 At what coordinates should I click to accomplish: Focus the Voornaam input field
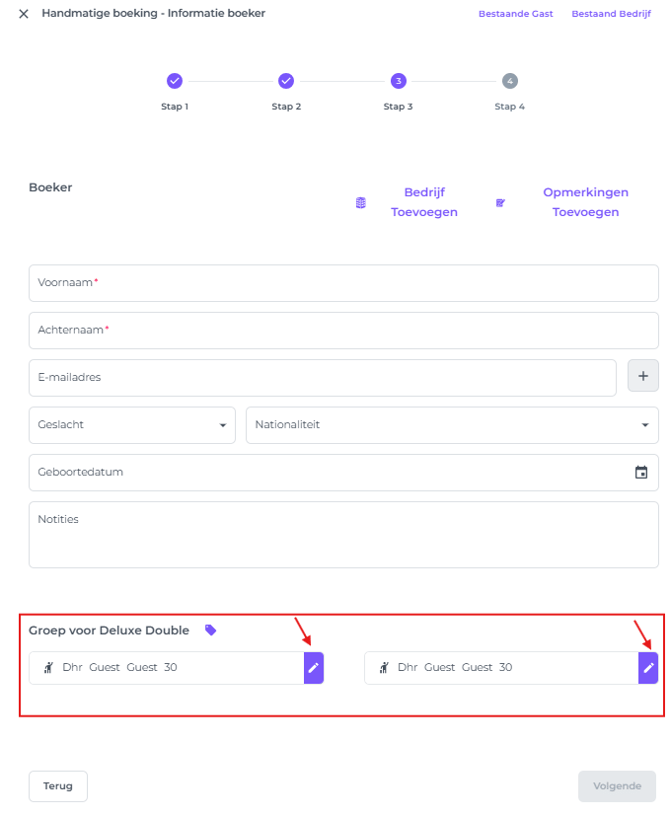343,283
